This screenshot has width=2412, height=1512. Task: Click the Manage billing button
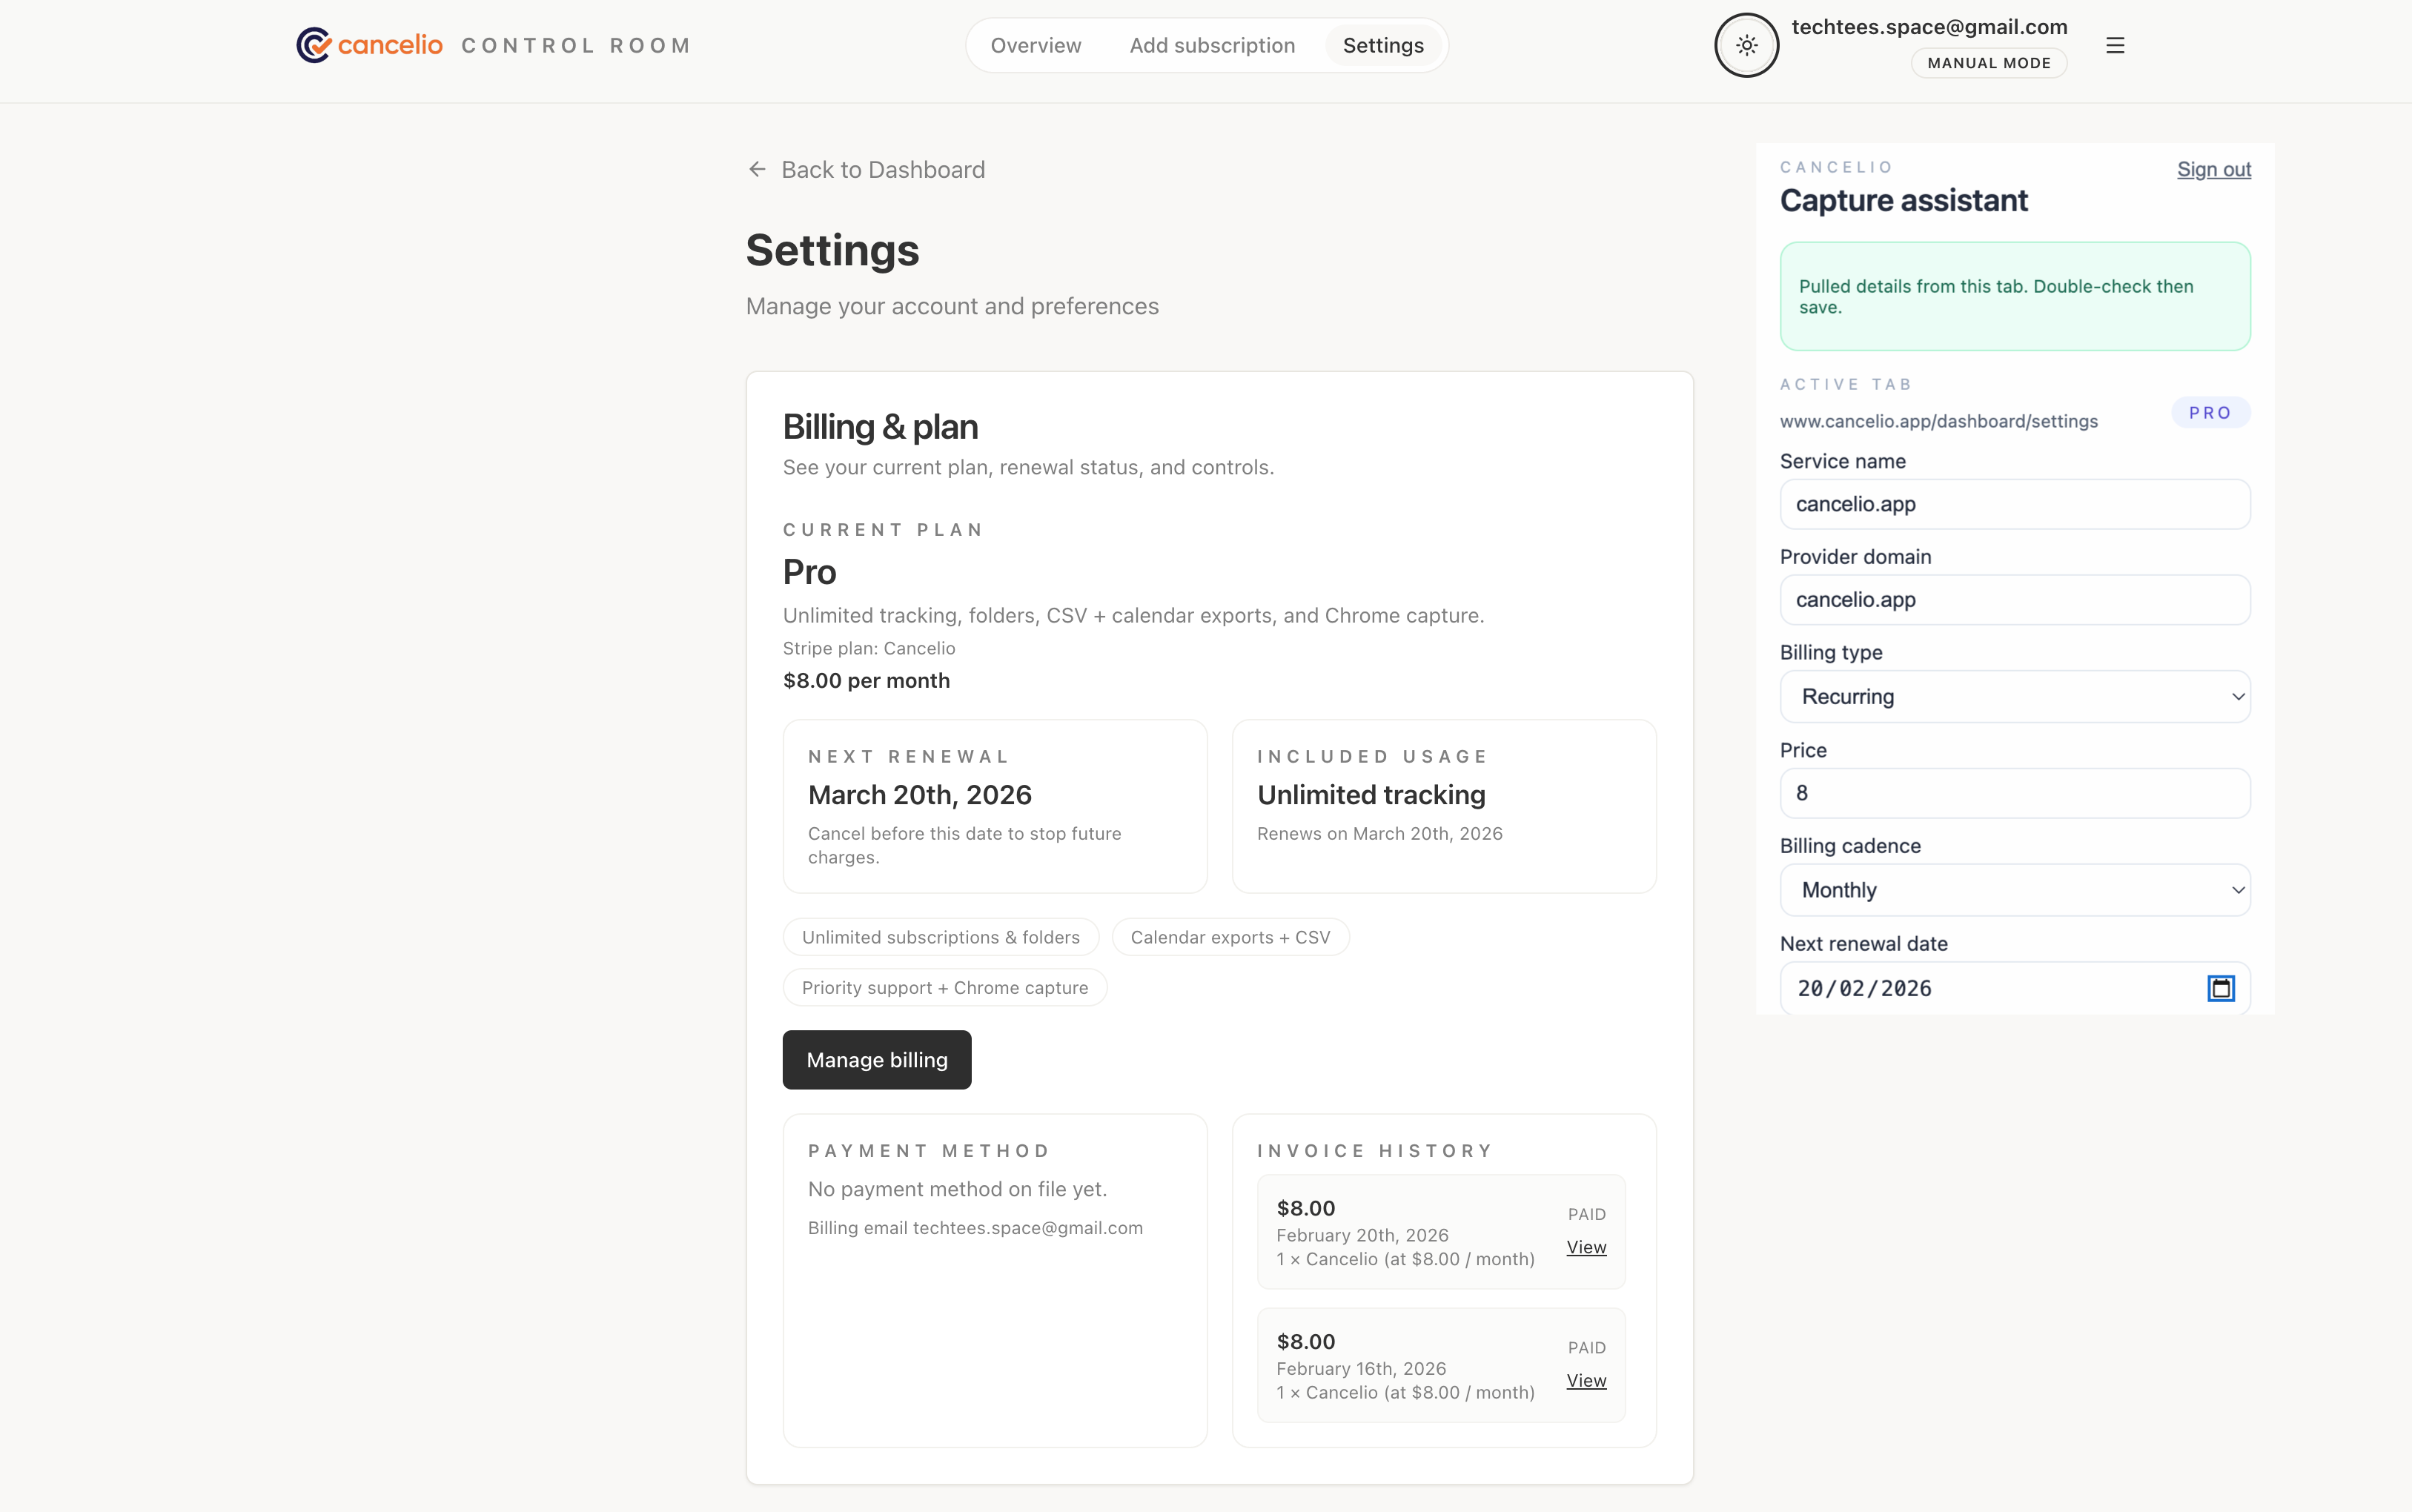coord(876,1059)
